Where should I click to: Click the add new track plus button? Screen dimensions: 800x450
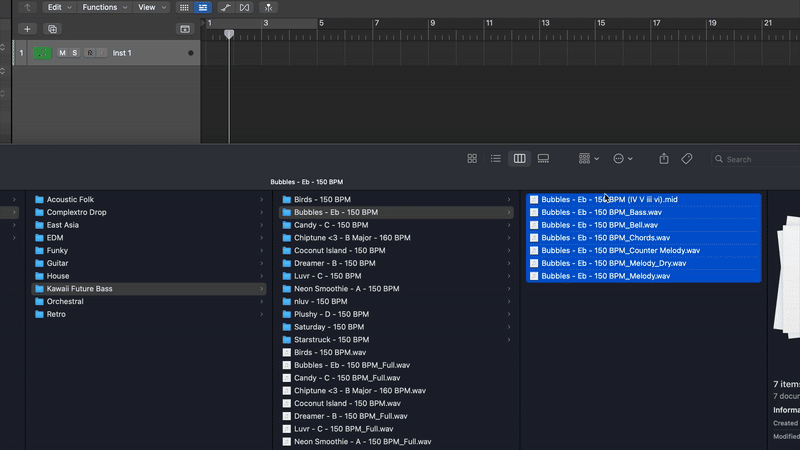tap(28, 29)
